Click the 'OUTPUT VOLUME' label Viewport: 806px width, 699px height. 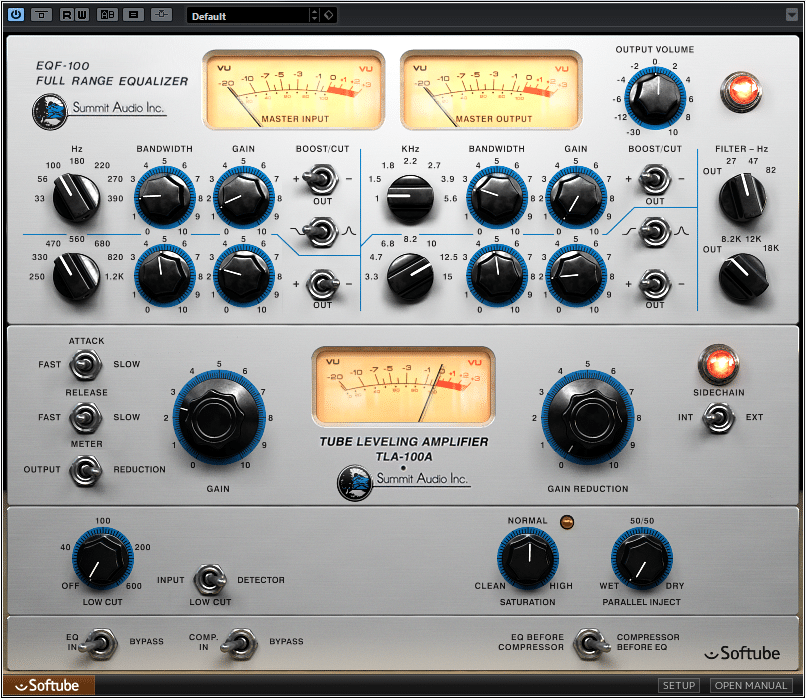[655, 49]
